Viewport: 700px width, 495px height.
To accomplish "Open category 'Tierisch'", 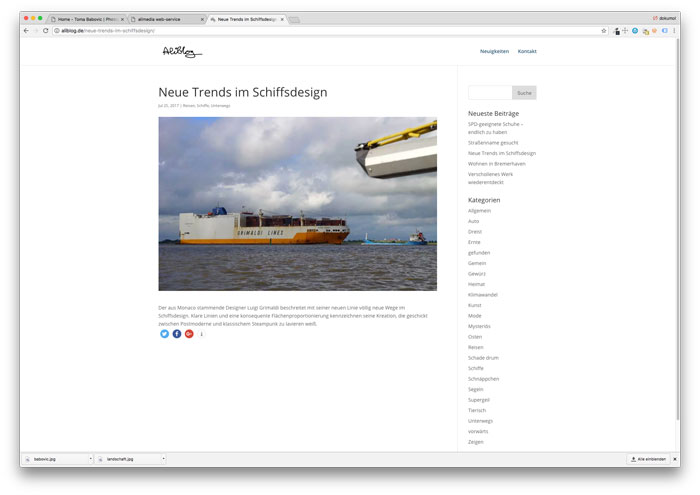I will 477,410.
